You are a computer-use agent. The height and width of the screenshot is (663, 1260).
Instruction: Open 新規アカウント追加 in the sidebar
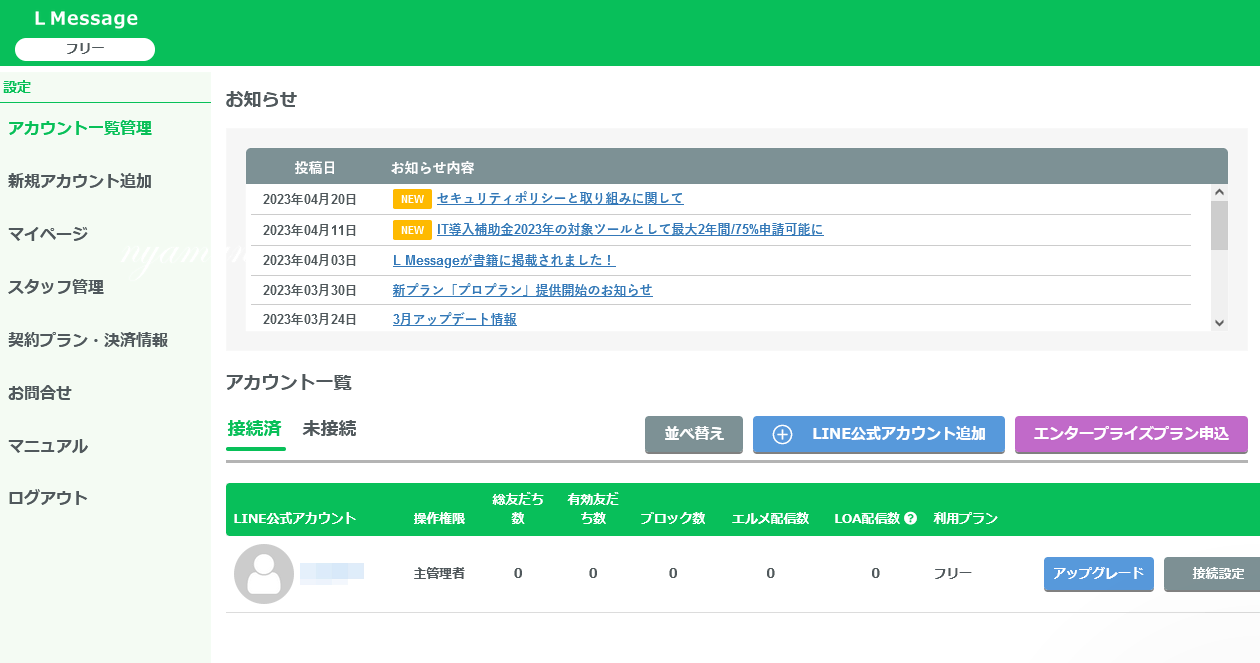pos(80,181)
